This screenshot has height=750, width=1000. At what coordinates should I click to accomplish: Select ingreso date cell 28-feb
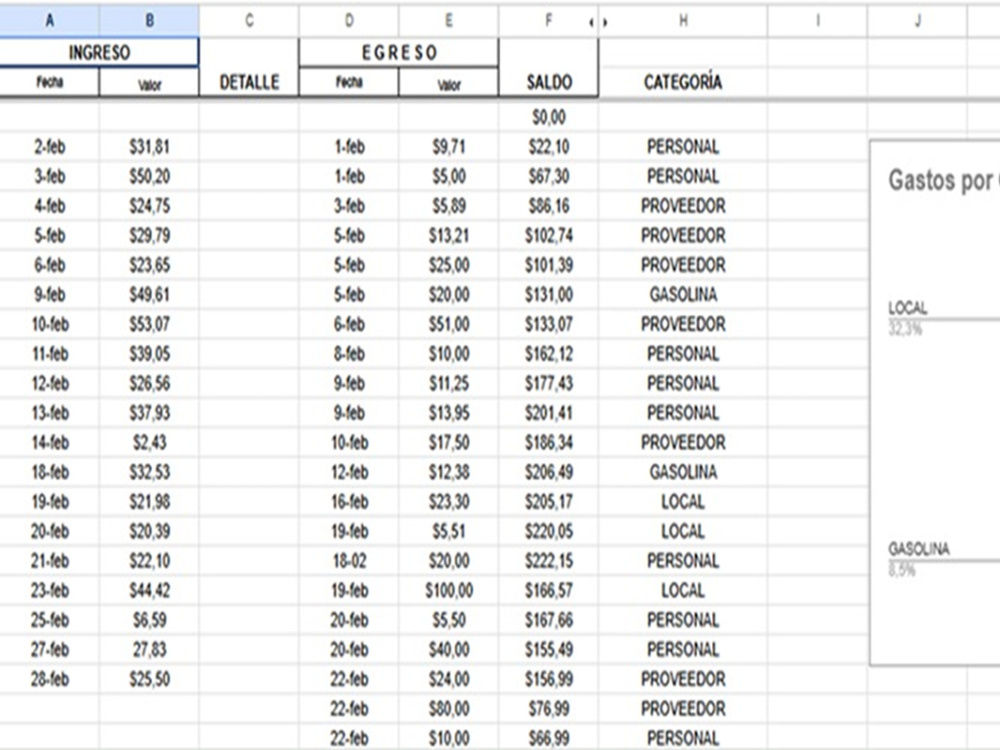point(49,679)
